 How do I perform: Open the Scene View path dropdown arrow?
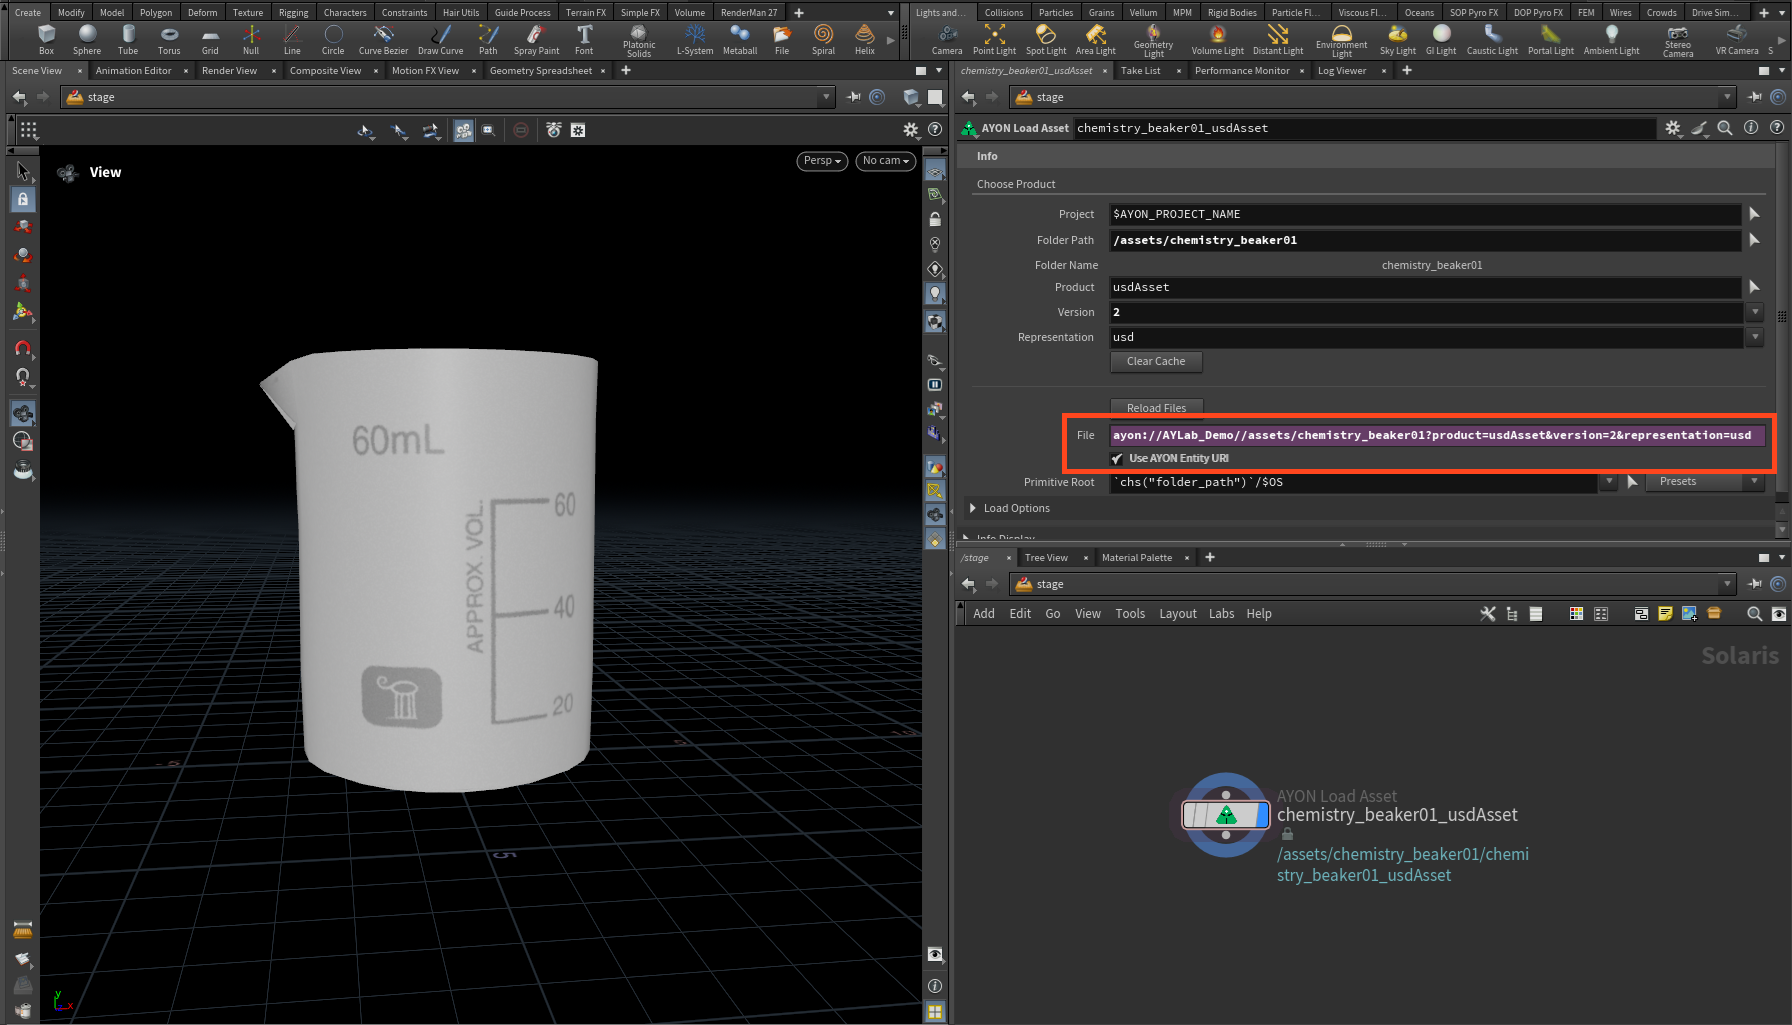826,97
